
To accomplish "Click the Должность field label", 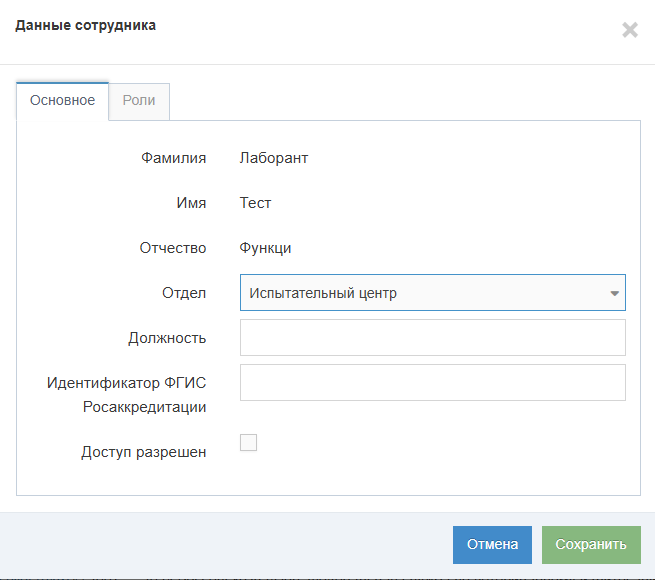I will (x=167, y=338).
